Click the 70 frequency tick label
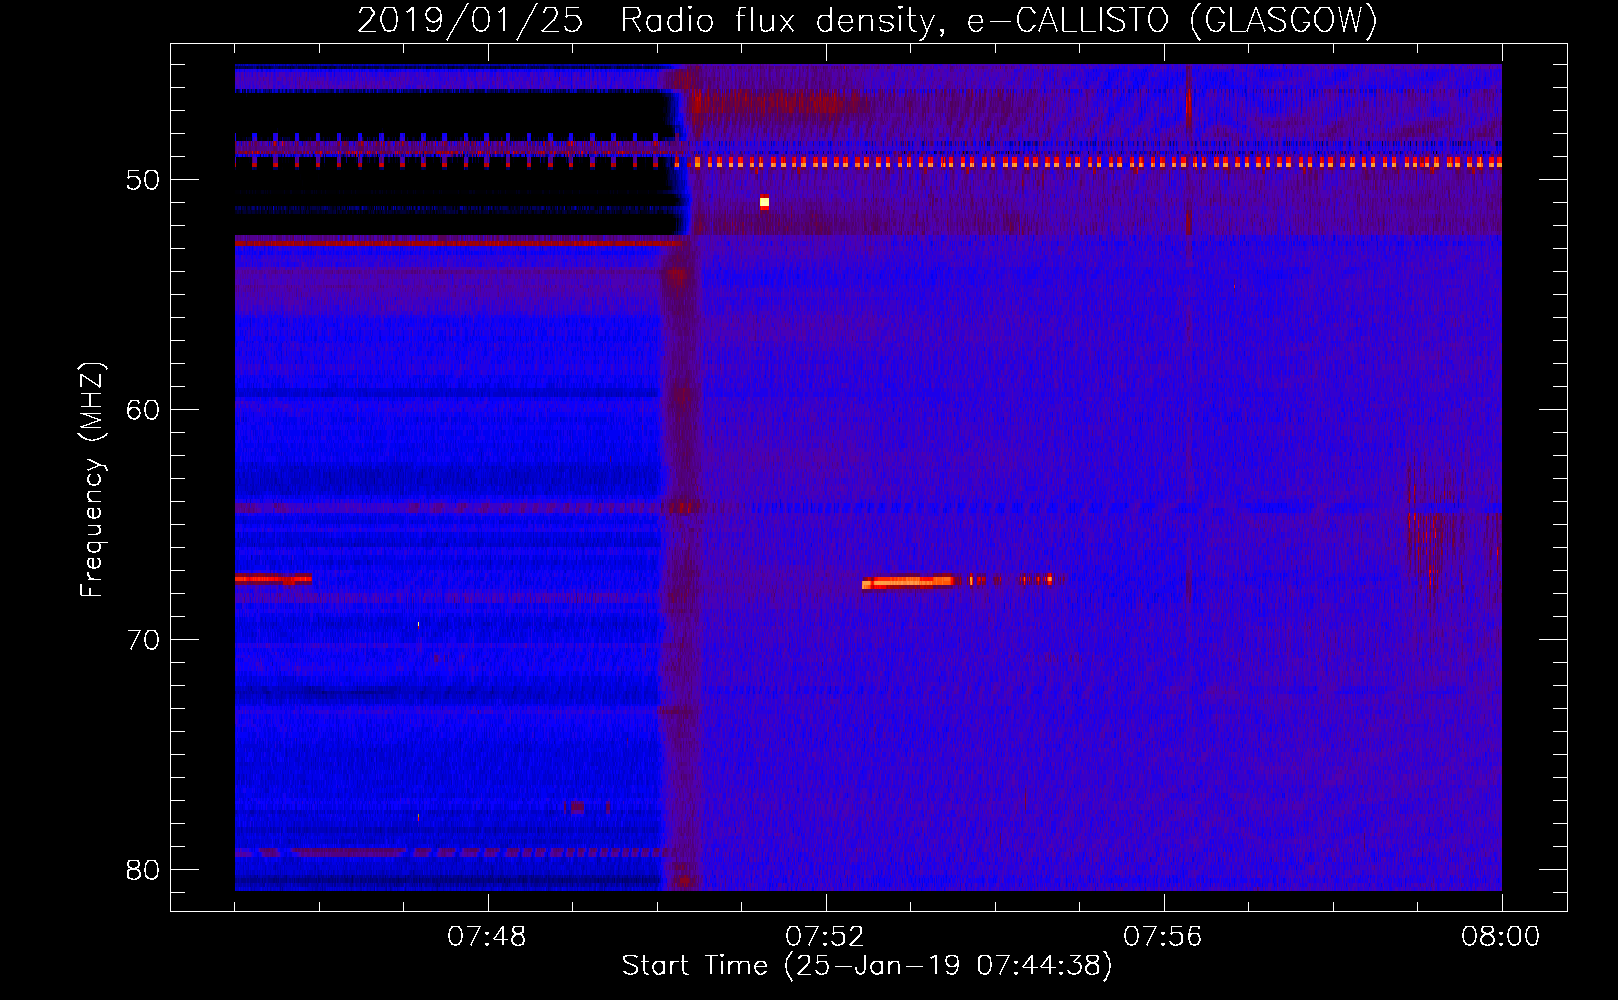This screenshot has height=1000, width=1618. (143, 640)
